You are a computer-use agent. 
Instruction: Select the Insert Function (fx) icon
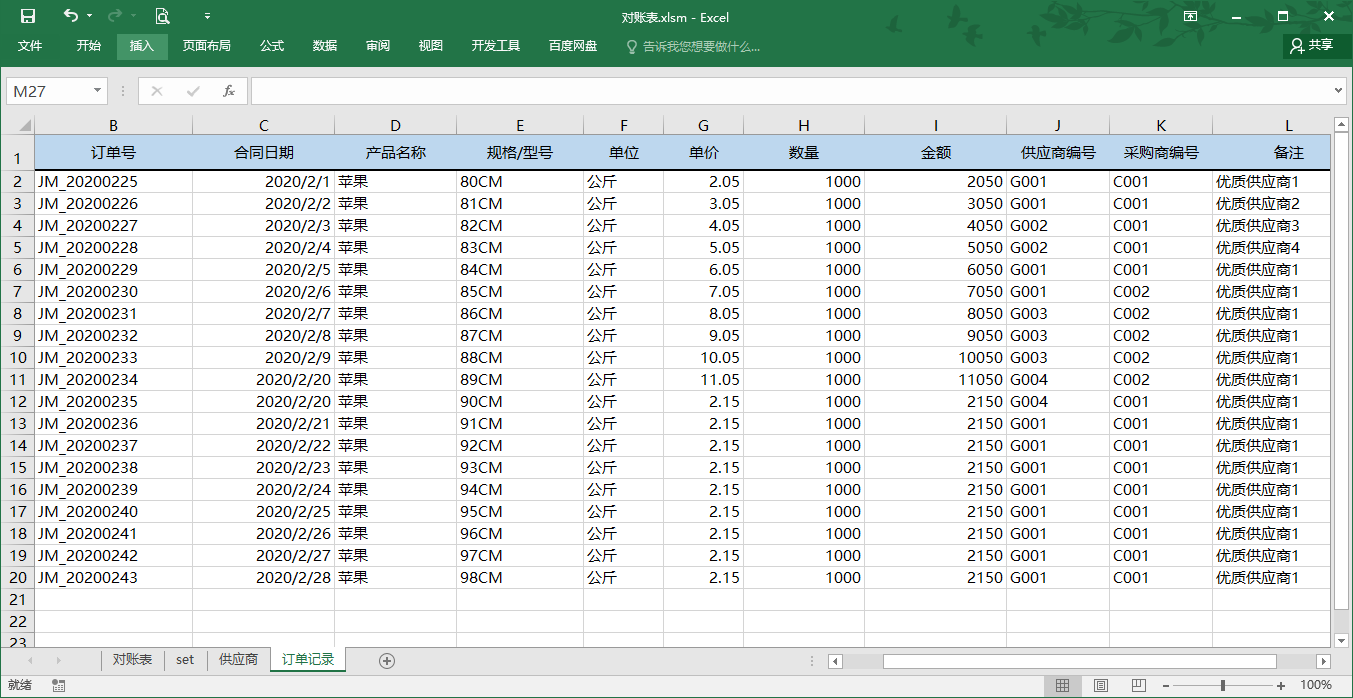(x=230, y=90)
